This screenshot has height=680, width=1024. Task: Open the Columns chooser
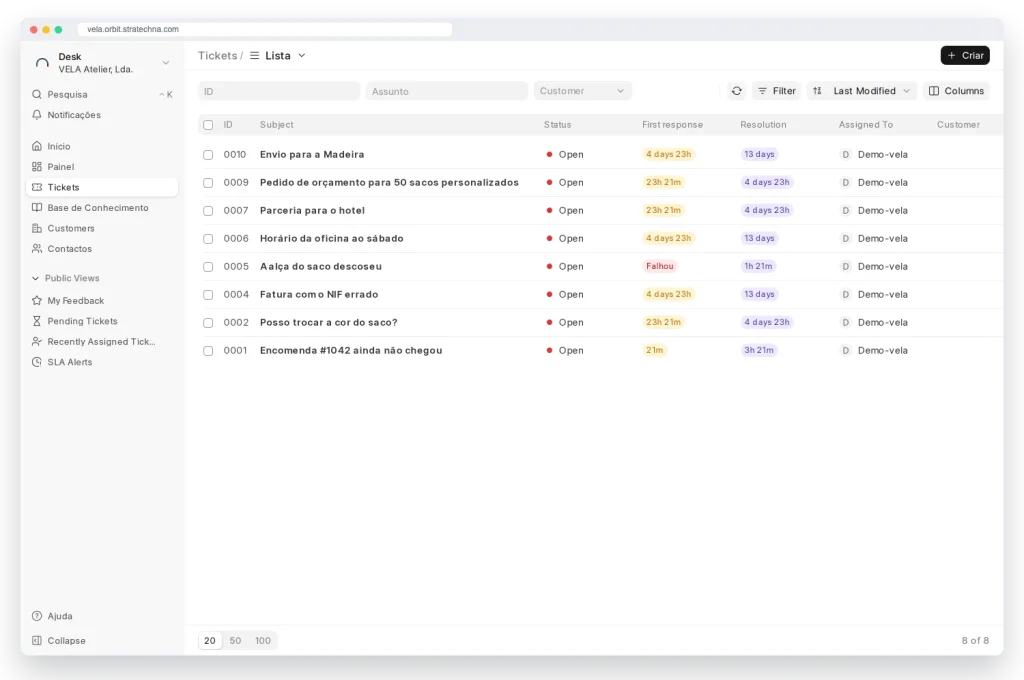tap(956, 91)
